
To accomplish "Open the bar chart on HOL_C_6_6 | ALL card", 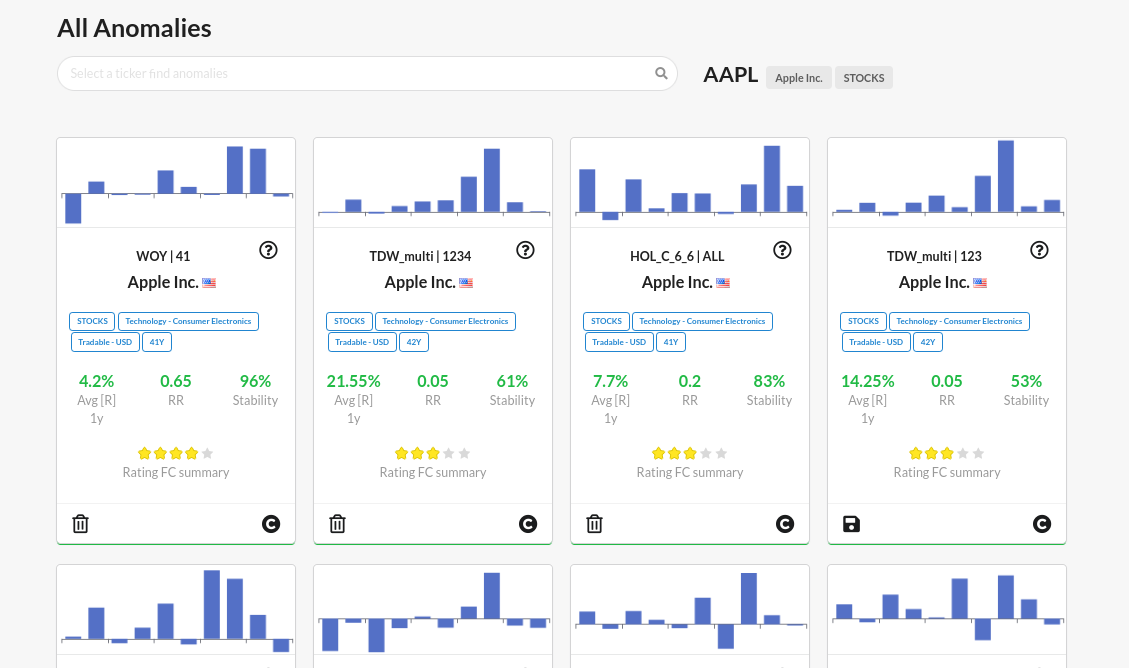I will pyautogui.click(x=690, y=183).
